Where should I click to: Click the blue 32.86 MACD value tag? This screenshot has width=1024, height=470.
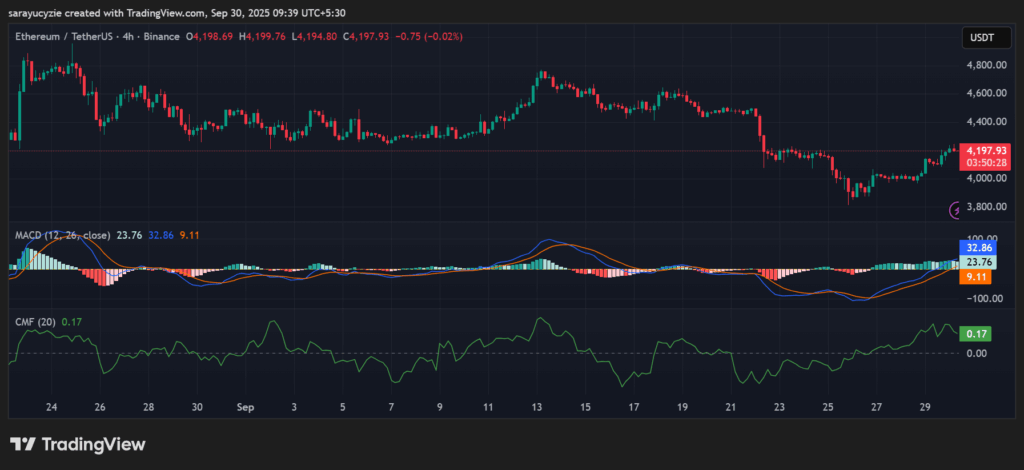(975, 246)
